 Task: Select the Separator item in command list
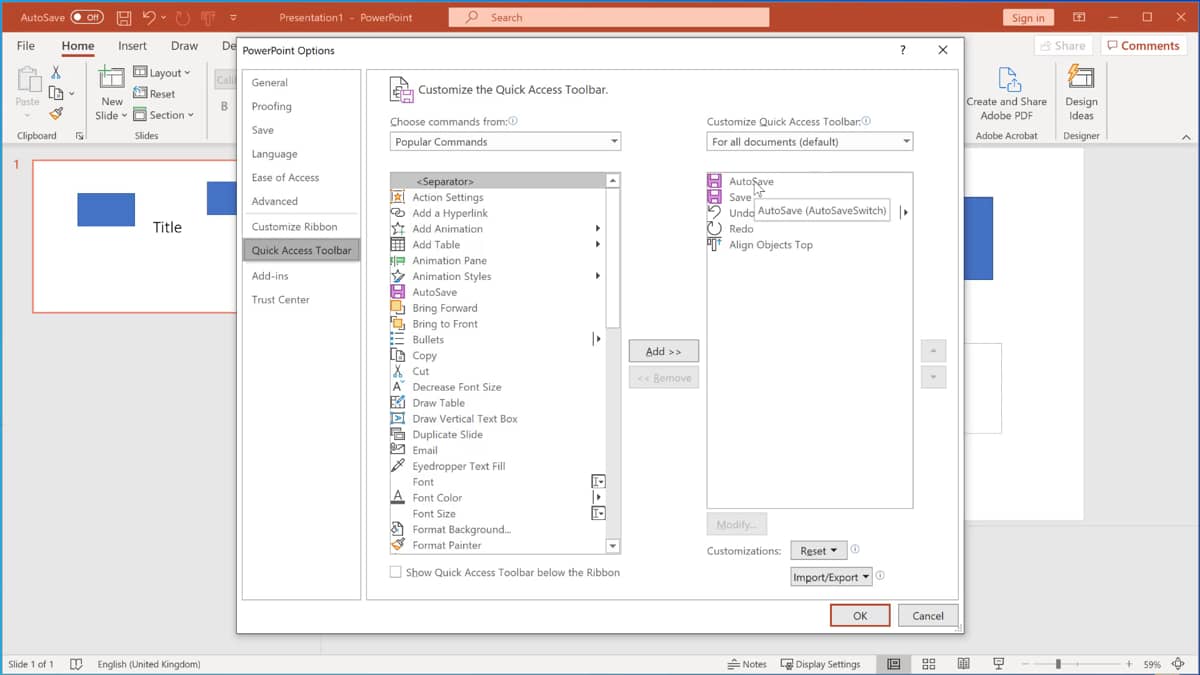click(x=497, y=181)
